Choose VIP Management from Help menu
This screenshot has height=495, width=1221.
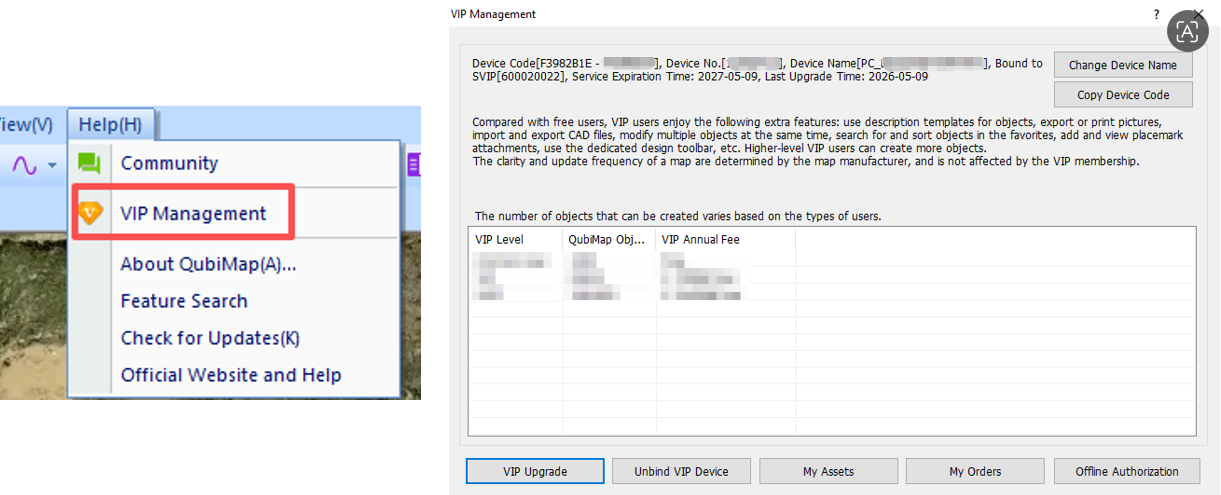point(193,213)
